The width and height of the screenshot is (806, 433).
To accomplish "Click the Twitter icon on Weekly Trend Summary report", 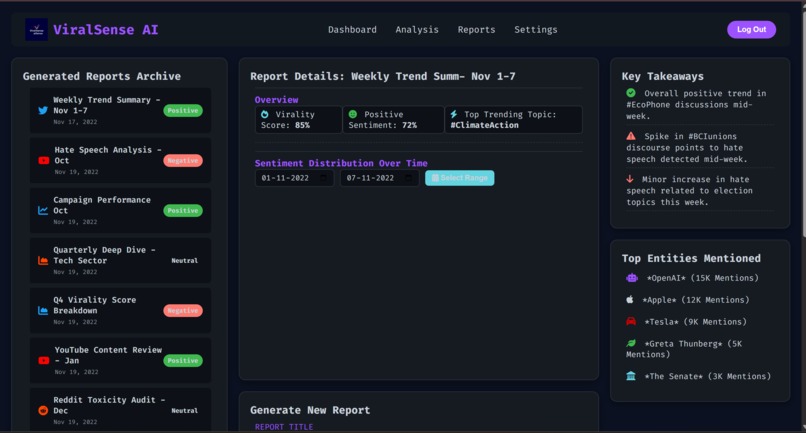I will (43, 111).
